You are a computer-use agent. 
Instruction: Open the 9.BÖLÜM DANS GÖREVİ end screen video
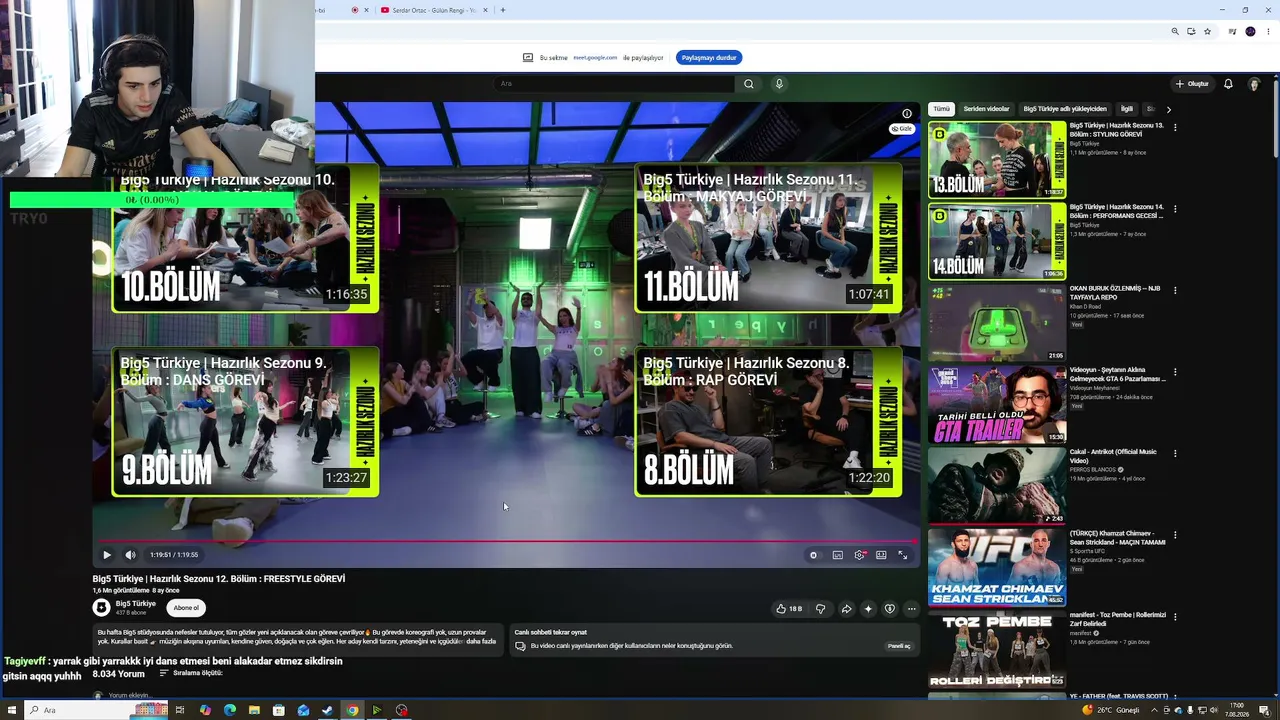[x=245, y=421]
